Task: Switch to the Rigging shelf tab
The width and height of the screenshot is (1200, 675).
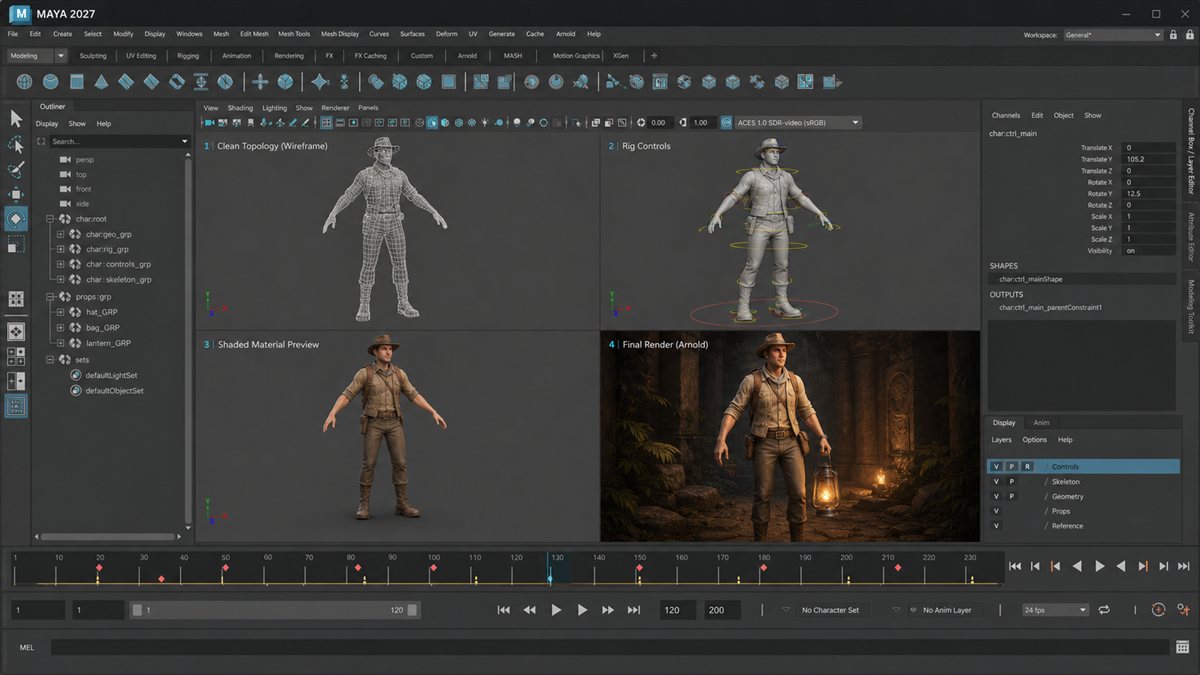Action: (x=188, y=56)
